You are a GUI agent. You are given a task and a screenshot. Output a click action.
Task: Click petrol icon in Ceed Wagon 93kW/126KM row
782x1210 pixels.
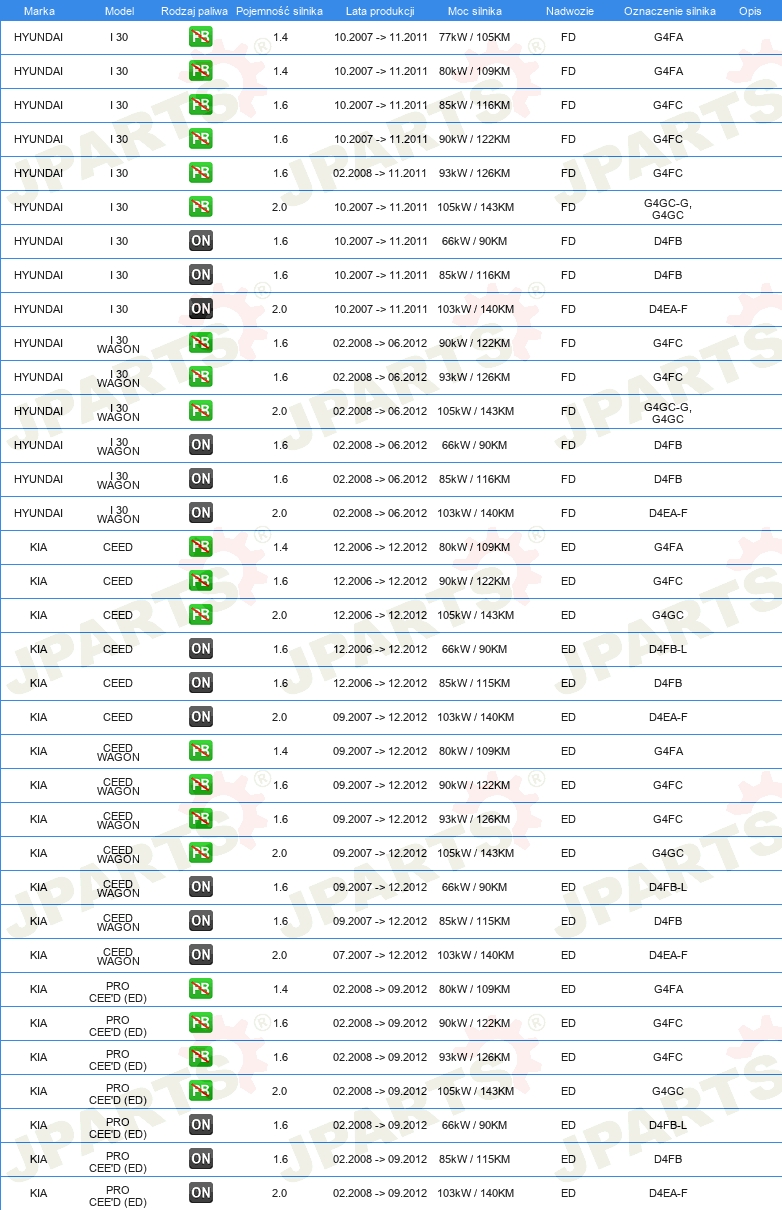point(201,820)
